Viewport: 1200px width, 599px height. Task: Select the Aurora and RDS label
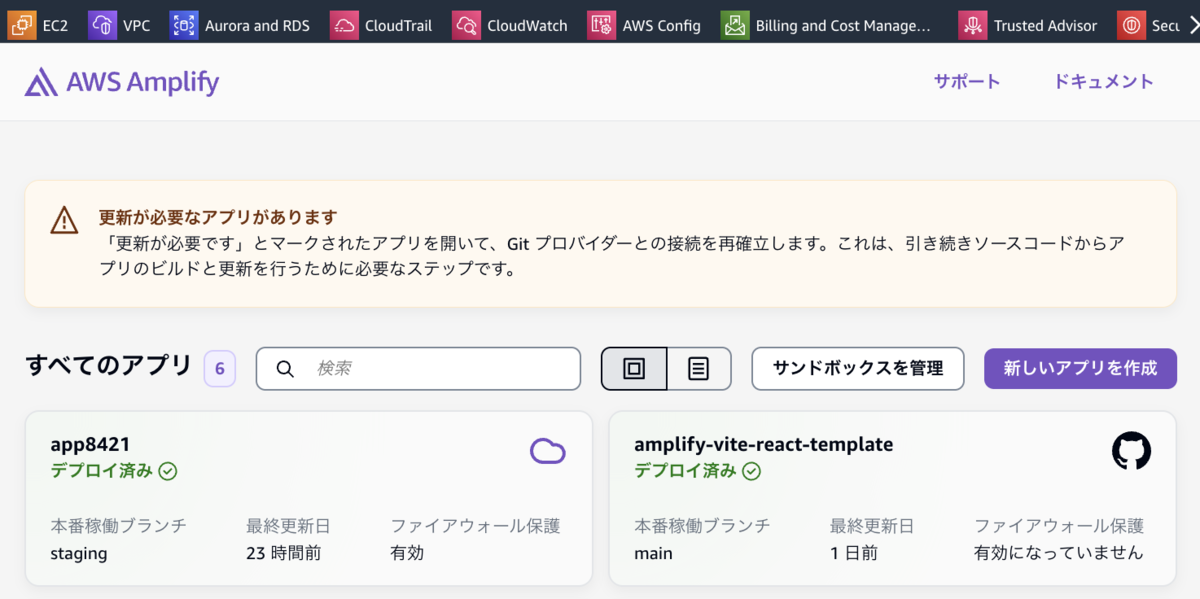tap(257, 26)
